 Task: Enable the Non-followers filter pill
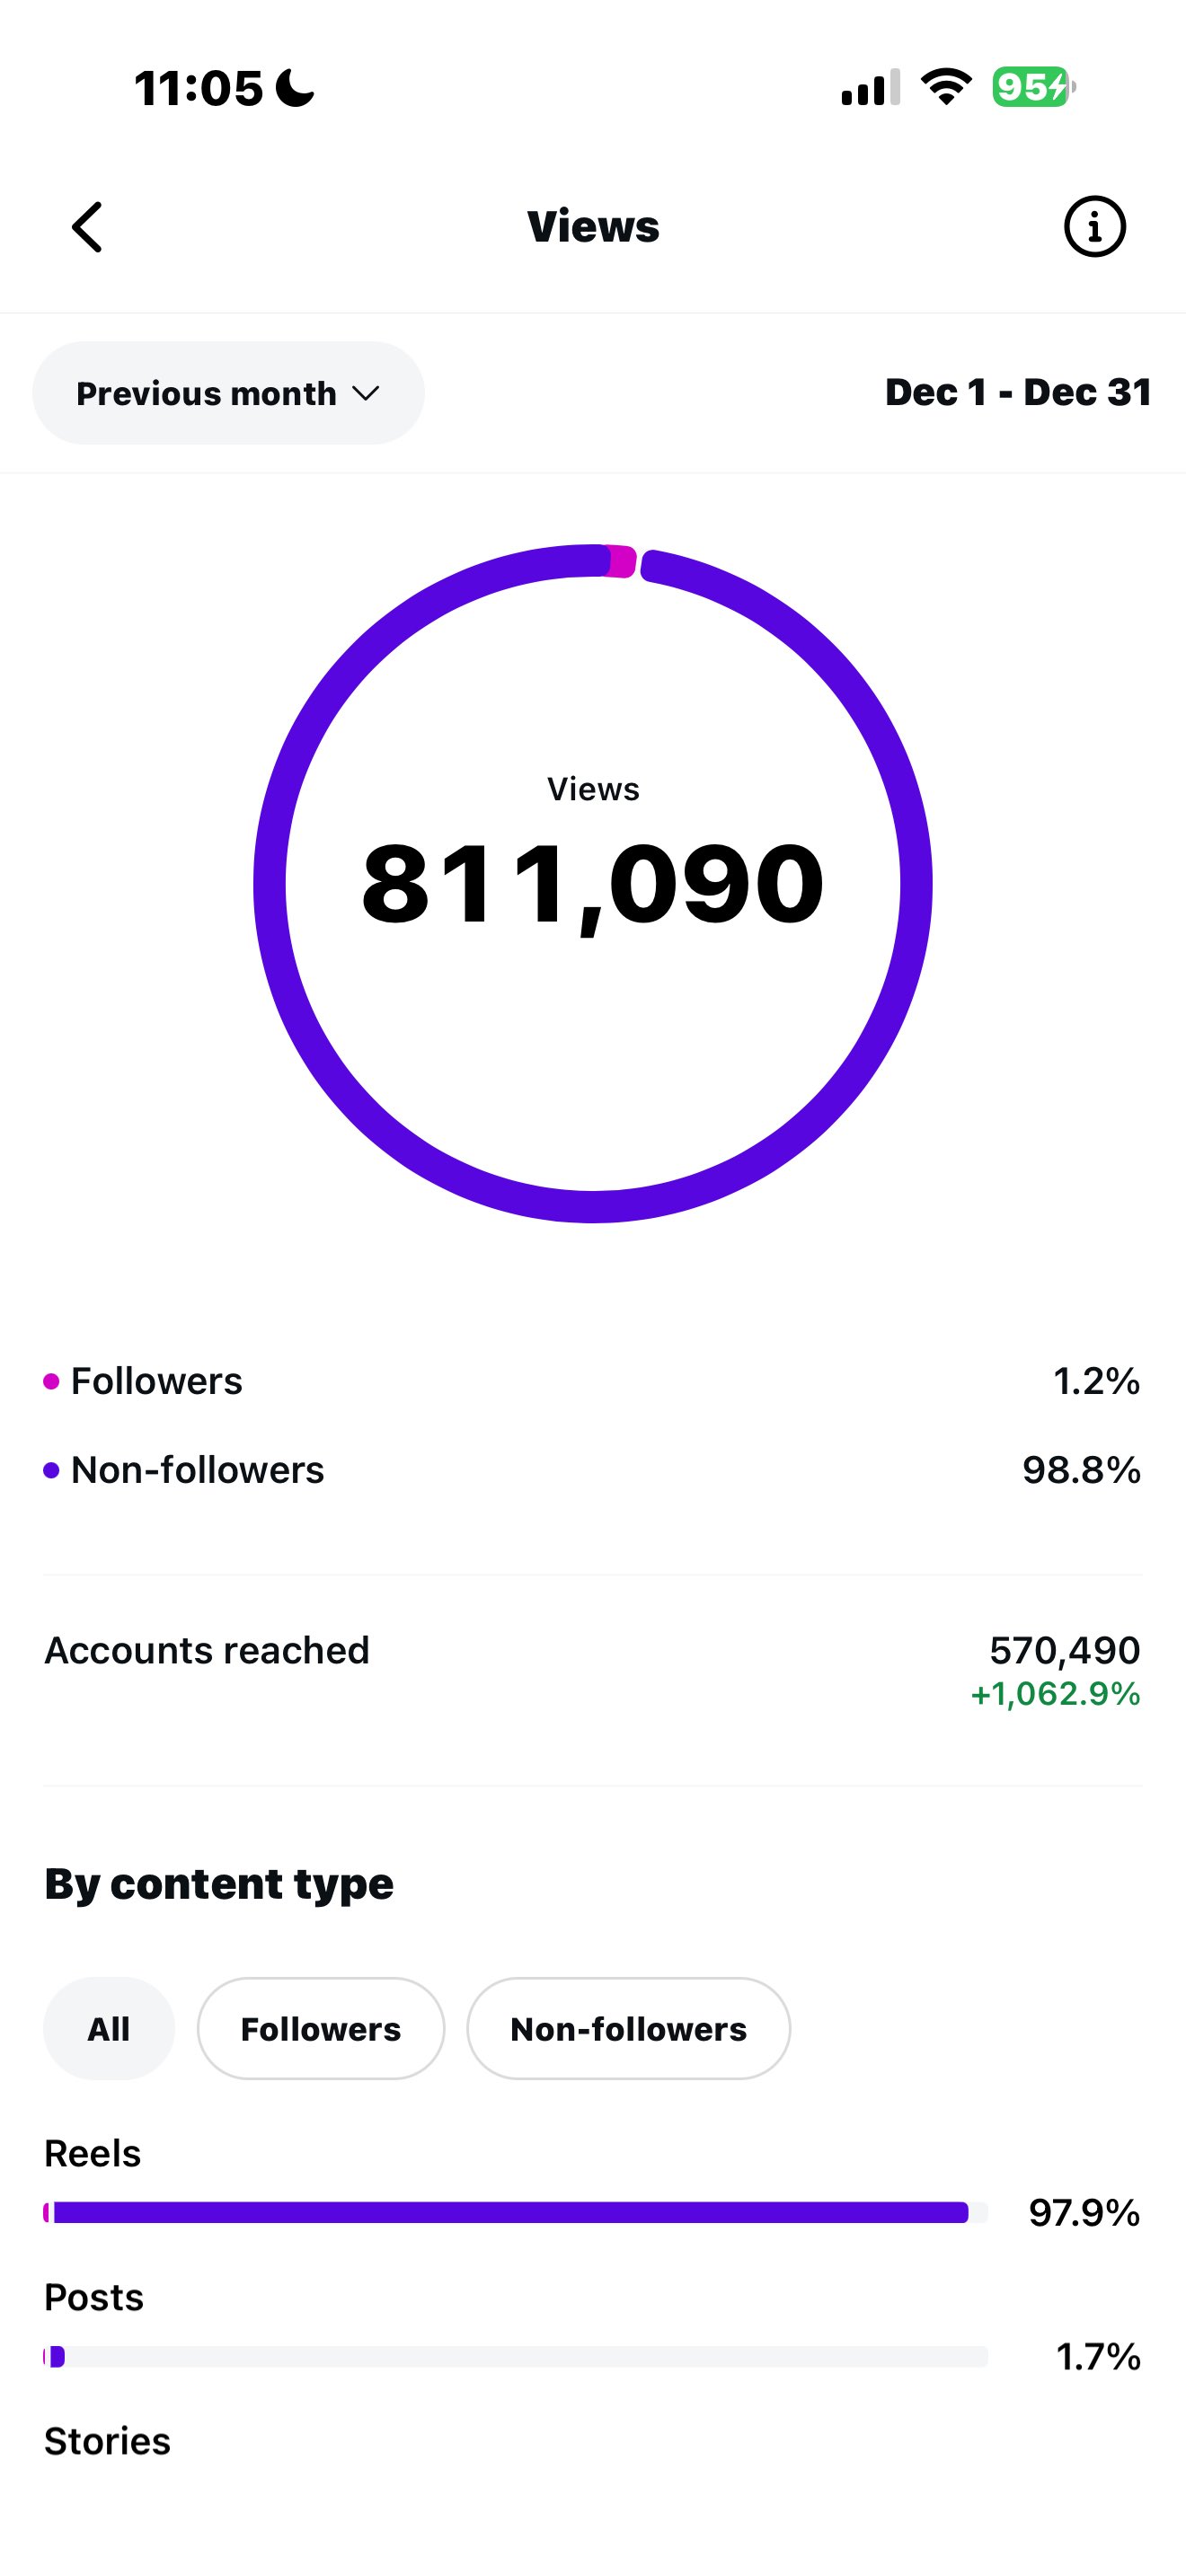pyautogui.click(x=628, y=2028)
